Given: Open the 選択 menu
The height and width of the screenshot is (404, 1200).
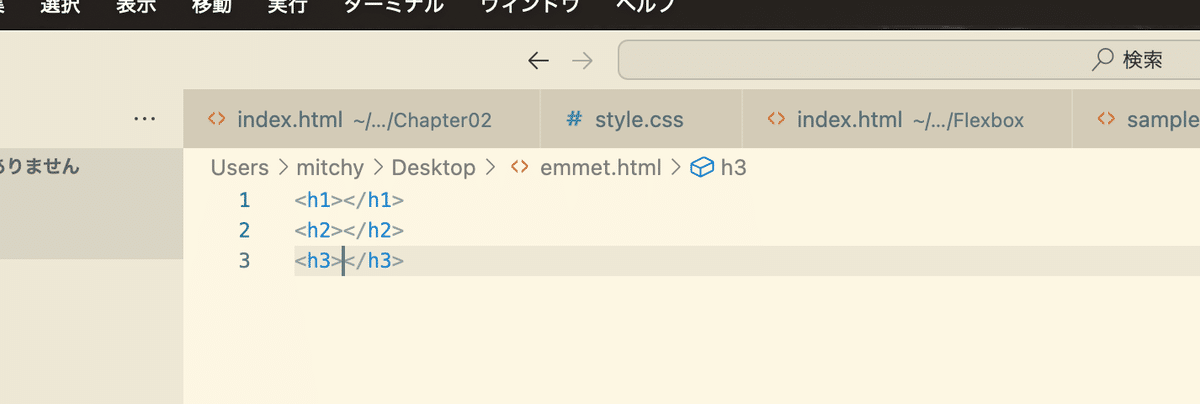Looking at the screenshot, I should (x=60, y=8).
